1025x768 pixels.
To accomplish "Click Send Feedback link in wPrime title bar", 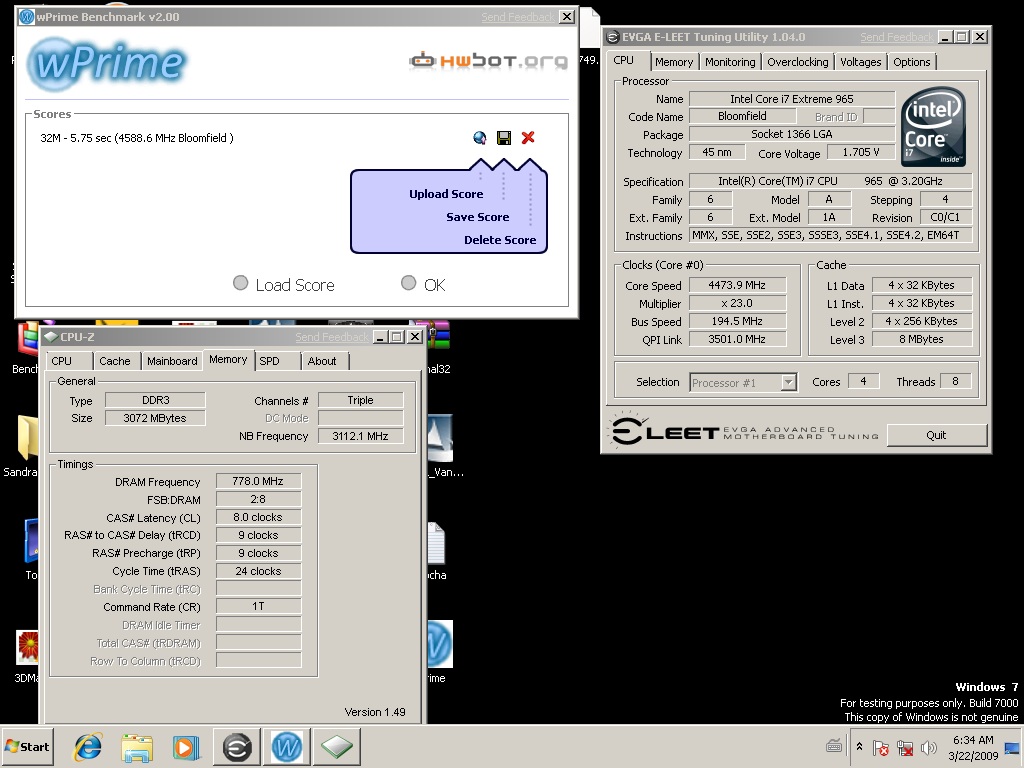I will point(518,17).
